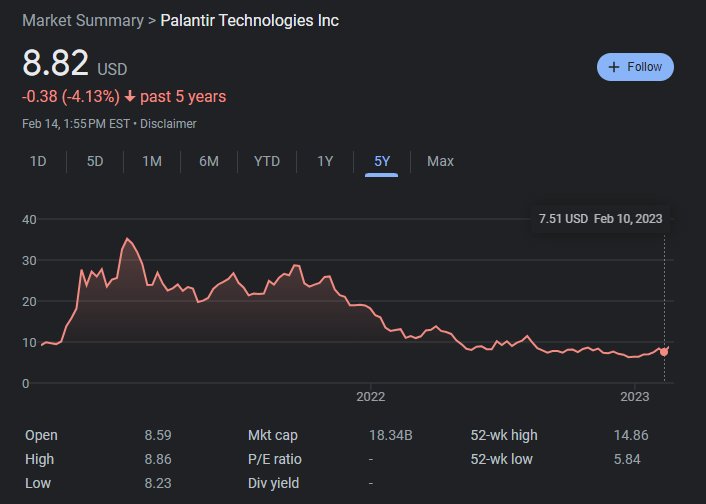
Task: Click the 30 y-axis label
Action: (29, 261)
